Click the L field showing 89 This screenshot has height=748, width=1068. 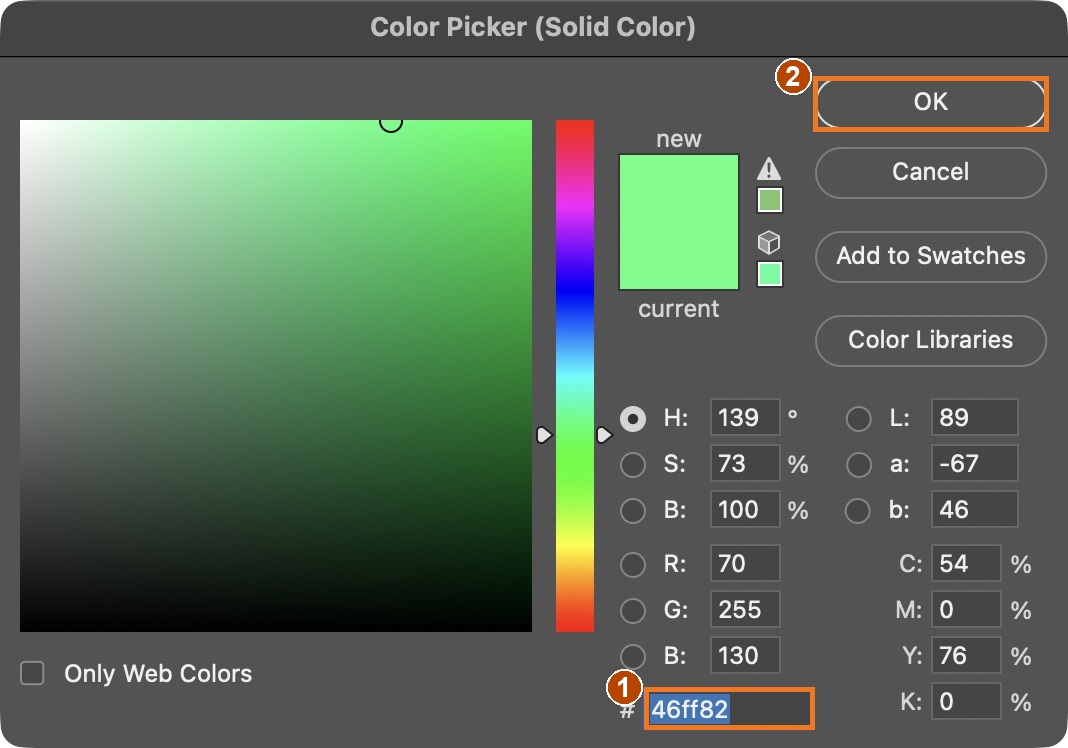coord(974,417)
